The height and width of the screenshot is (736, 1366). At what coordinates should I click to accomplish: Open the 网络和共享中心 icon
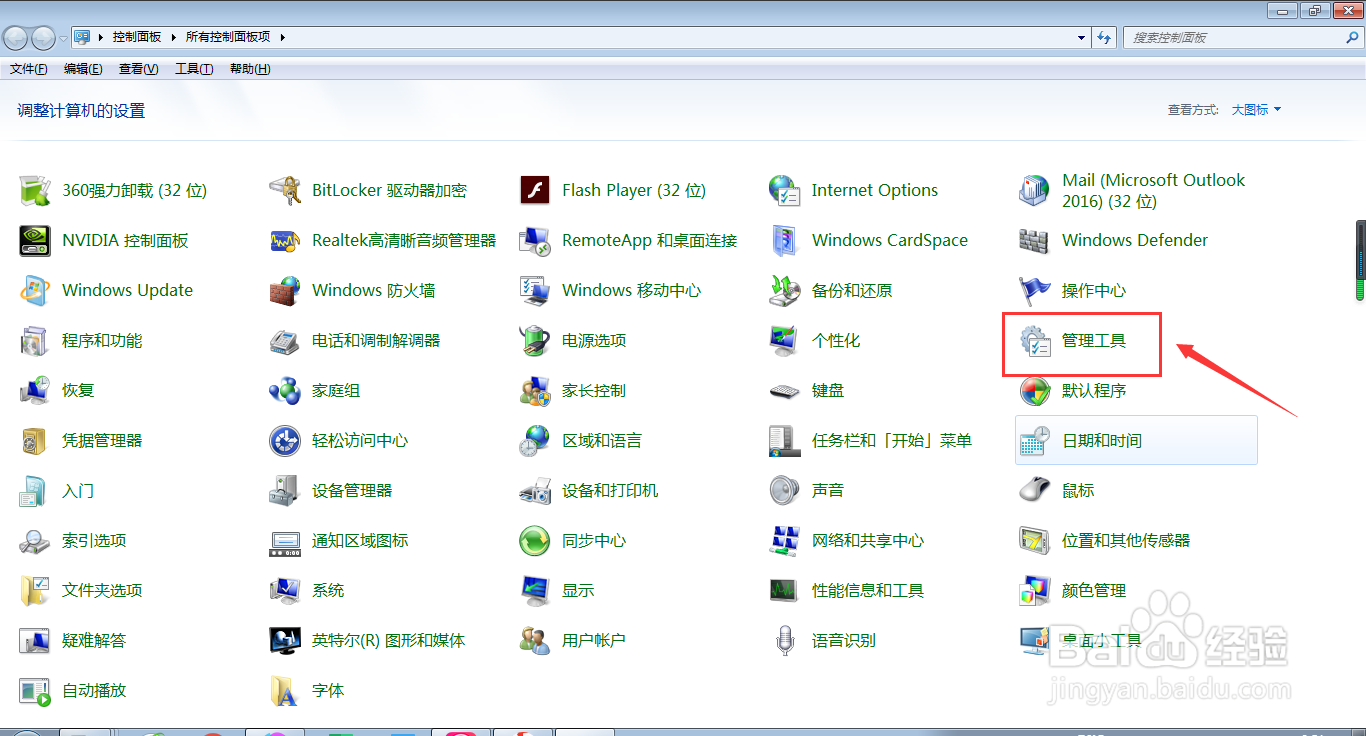click(x=785, y=540)
